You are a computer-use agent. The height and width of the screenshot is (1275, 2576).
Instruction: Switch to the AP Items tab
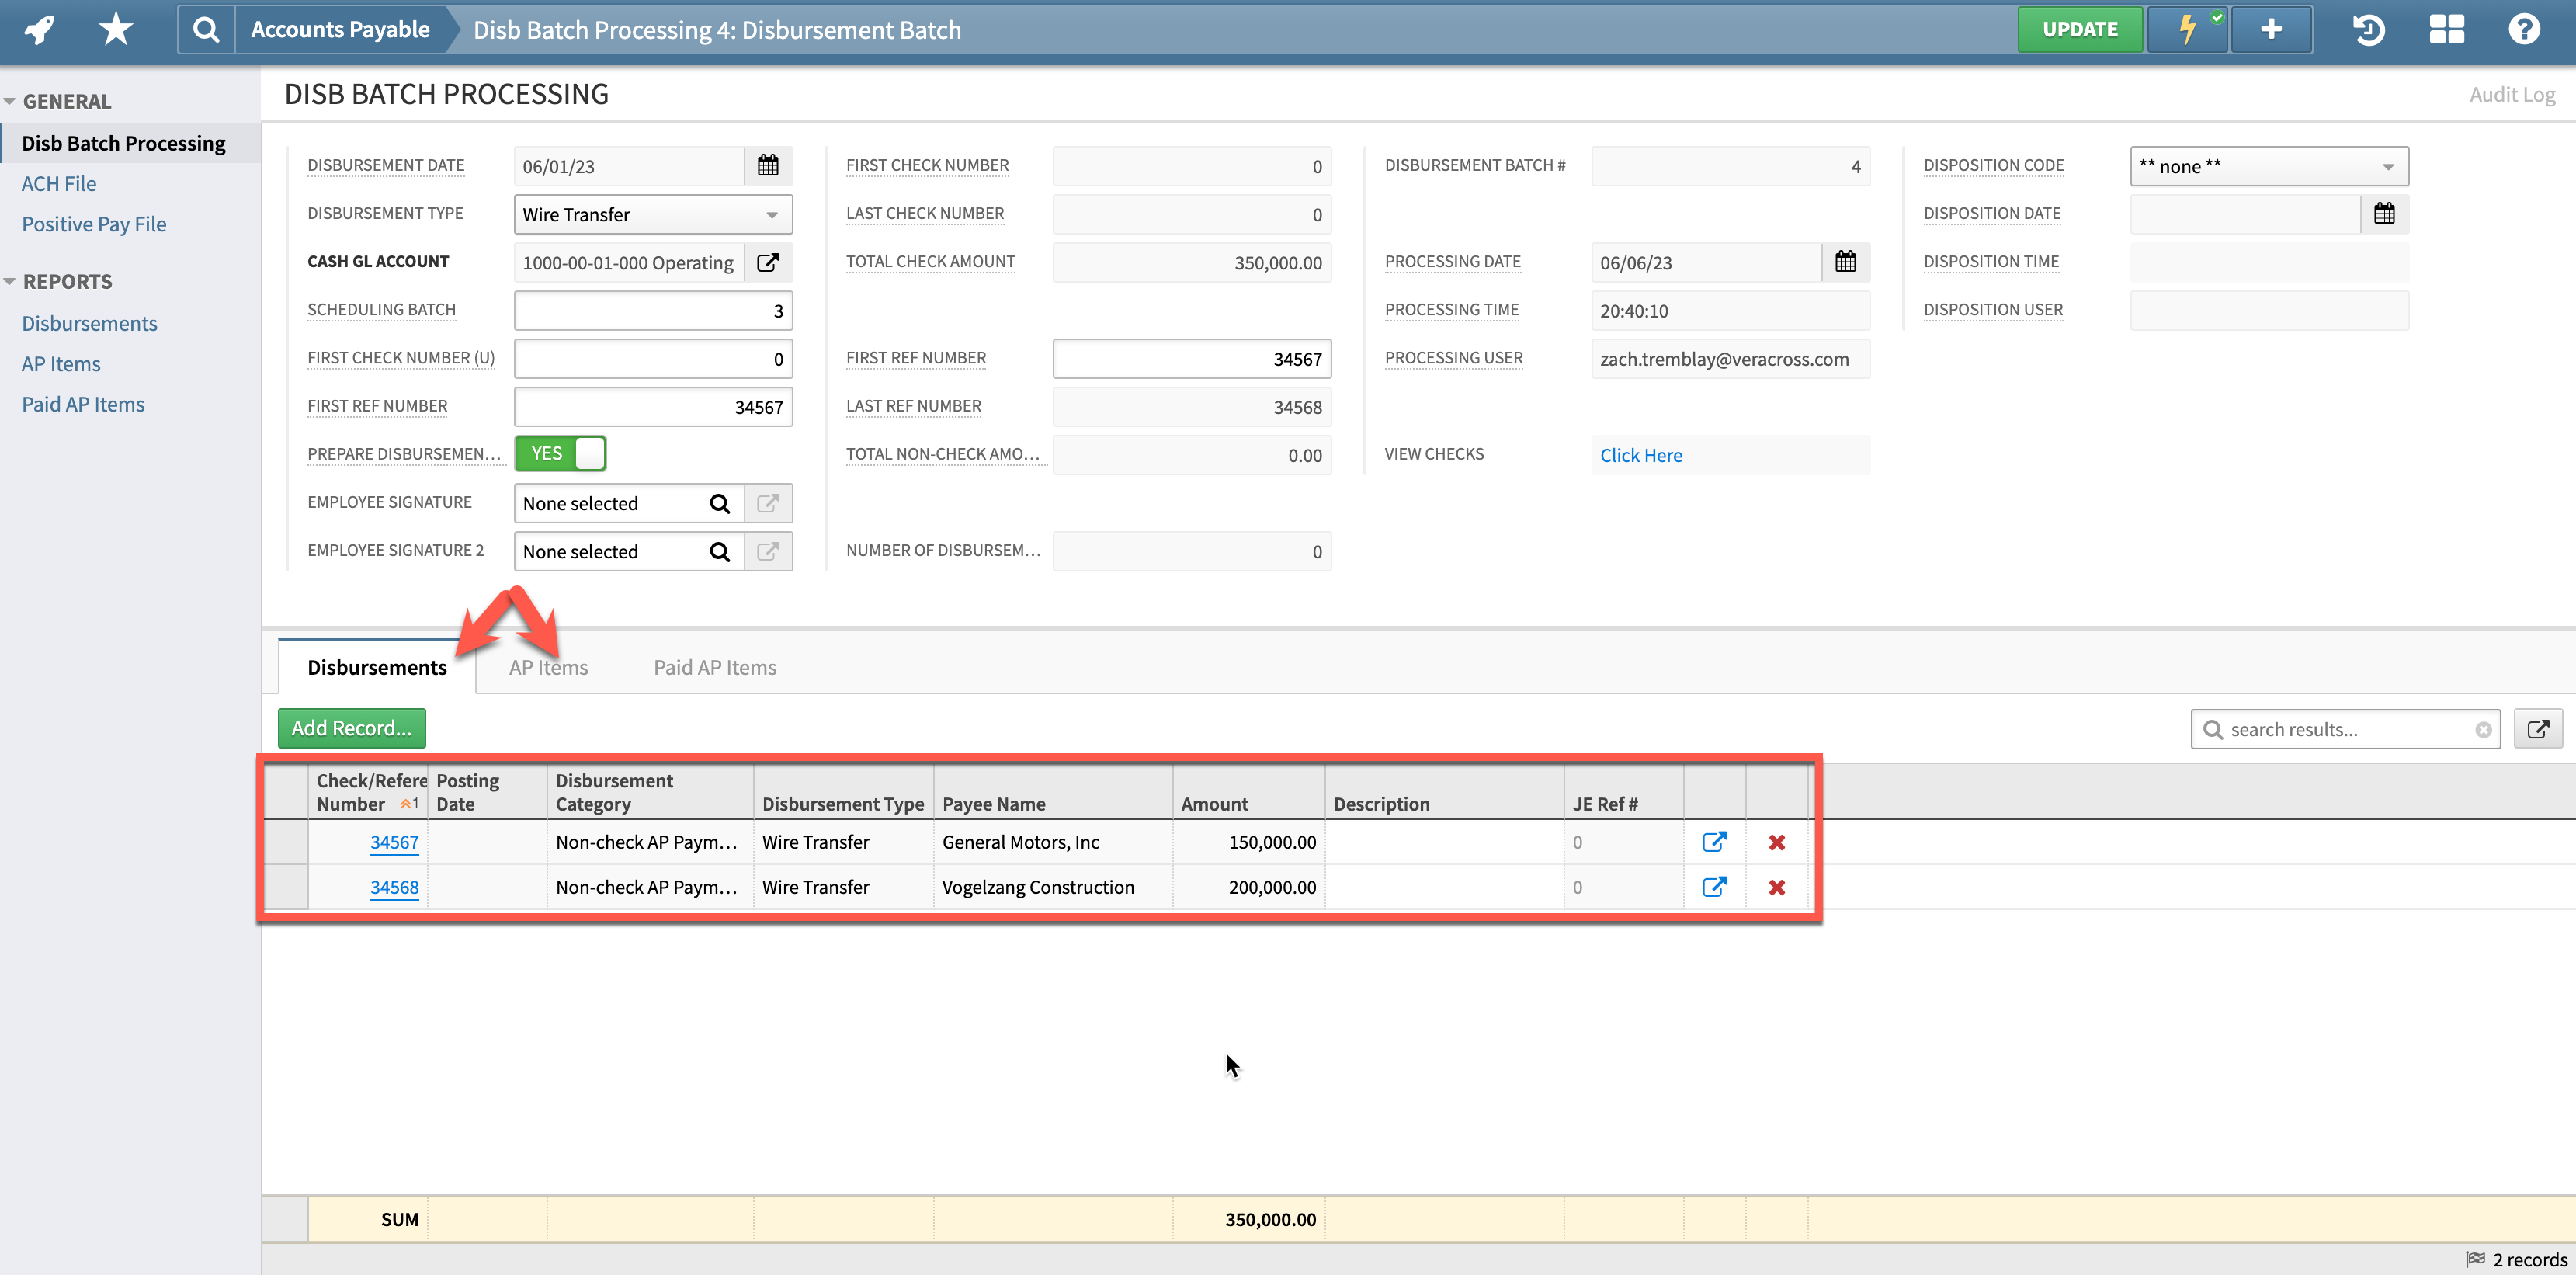click(x=548, y=667)
